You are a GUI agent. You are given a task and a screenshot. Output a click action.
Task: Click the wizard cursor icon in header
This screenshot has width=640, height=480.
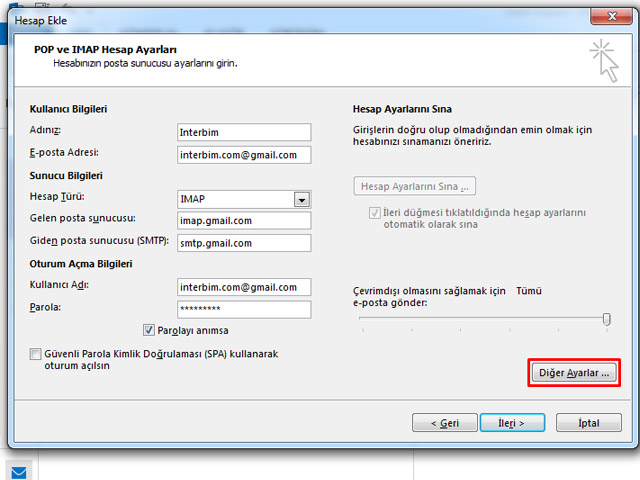[603, 58]
